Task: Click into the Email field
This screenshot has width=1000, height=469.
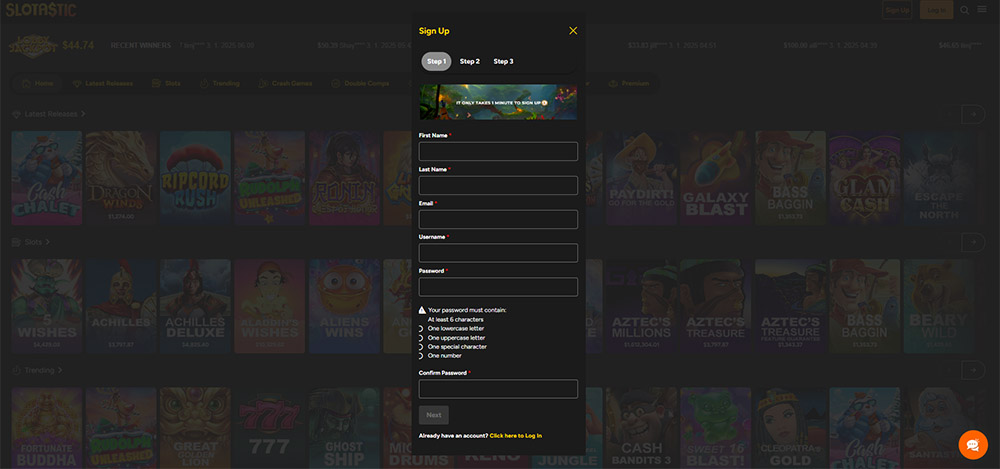Action: click(x=498, y=219)
